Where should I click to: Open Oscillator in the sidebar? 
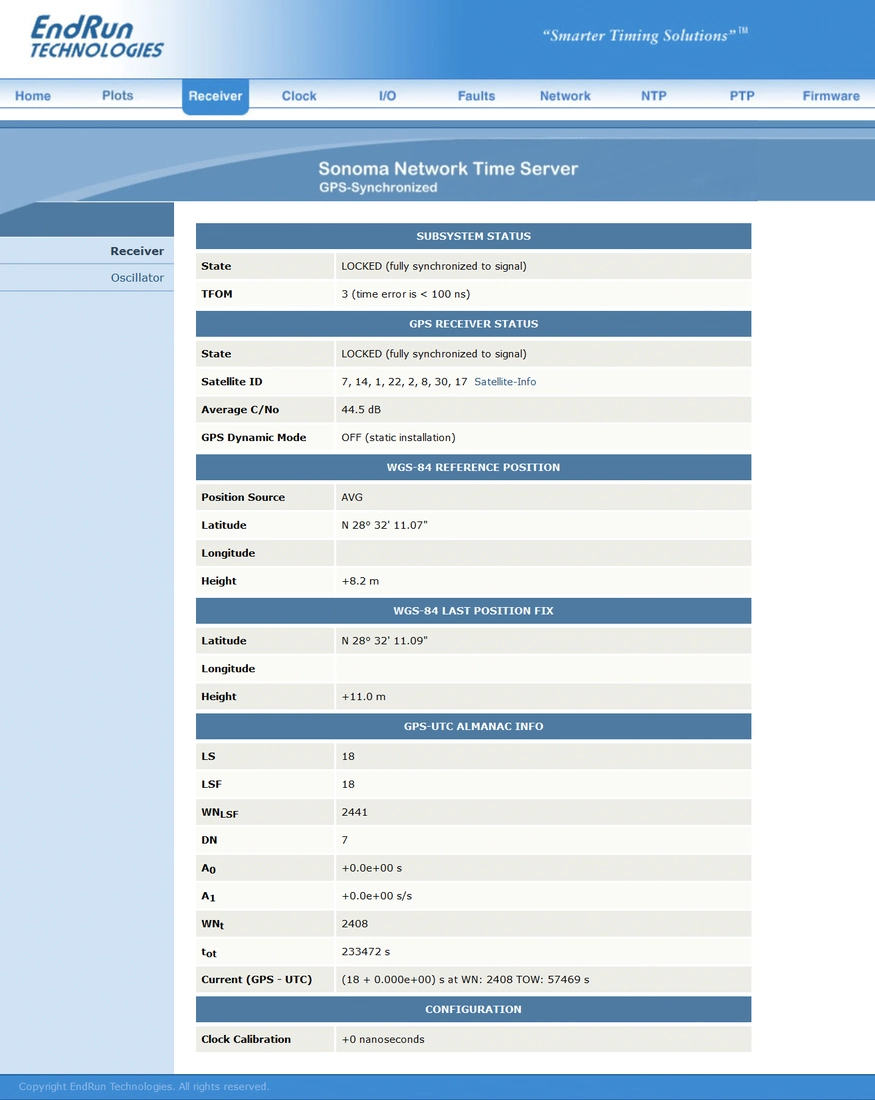click(x=137, y=278)
